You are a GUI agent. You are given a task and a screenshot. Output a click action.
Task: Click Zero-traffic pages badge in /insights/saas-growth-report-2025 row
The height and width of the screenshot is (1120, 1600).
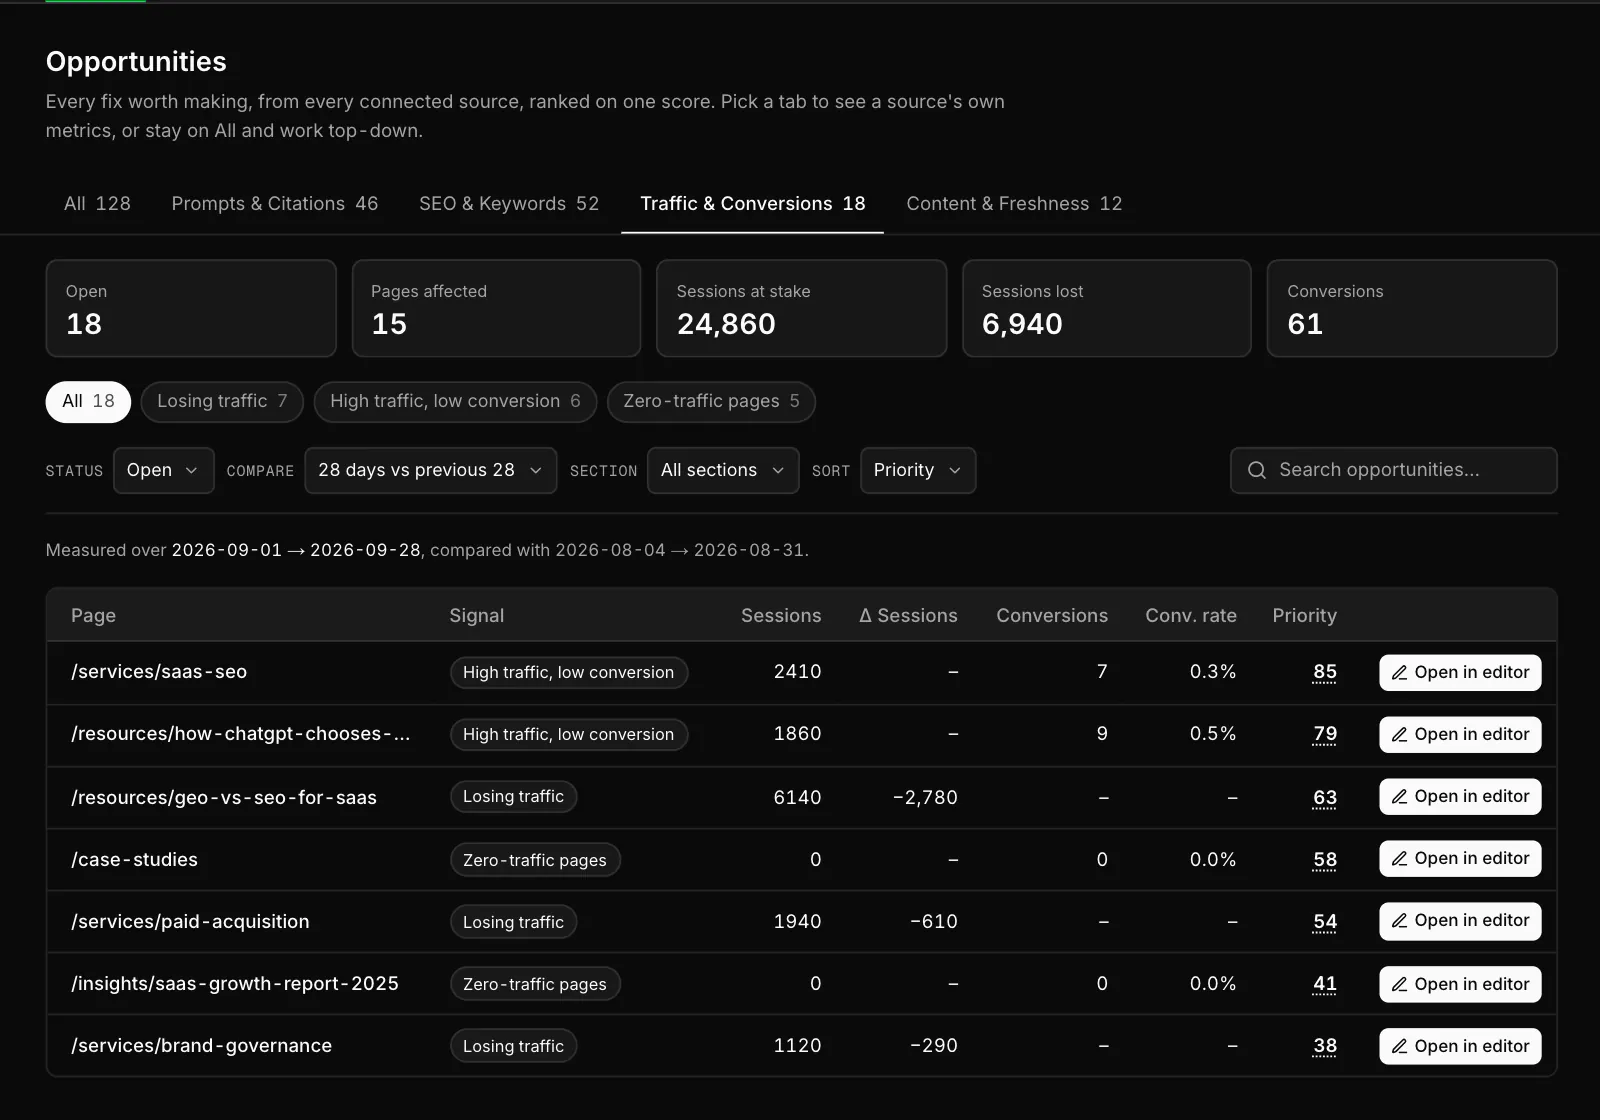coord(535,984)
